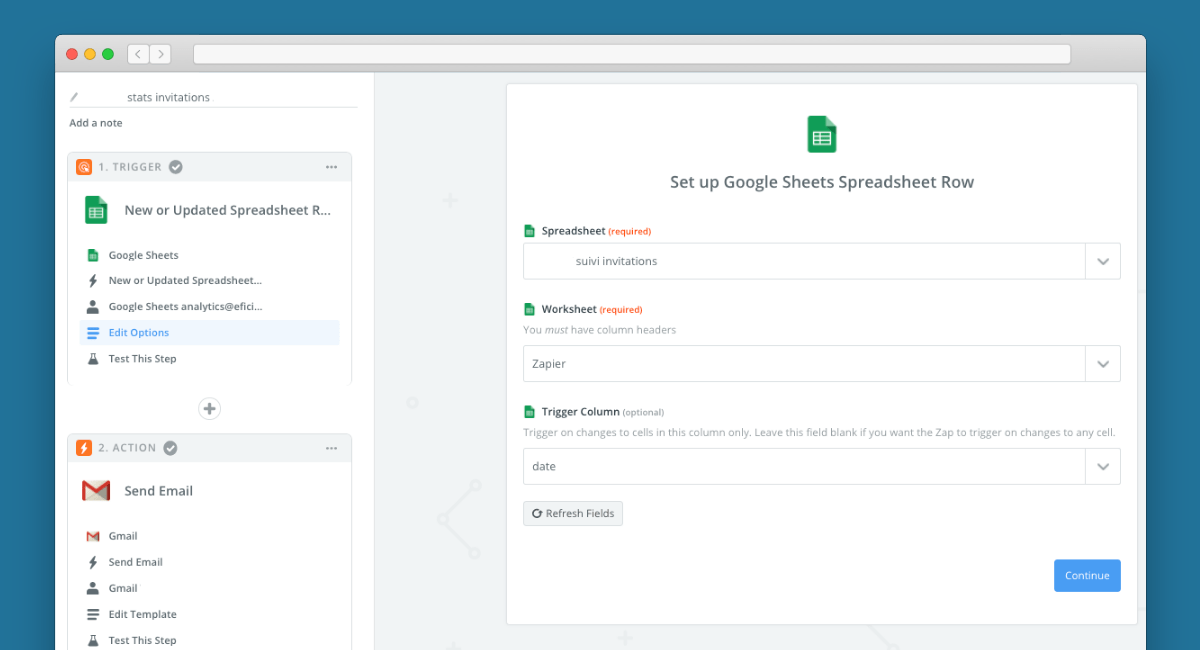The image size is (1200, 650).
Task: Click the Google Sheets icon above the setup form
Action: [x=821, y=133]
